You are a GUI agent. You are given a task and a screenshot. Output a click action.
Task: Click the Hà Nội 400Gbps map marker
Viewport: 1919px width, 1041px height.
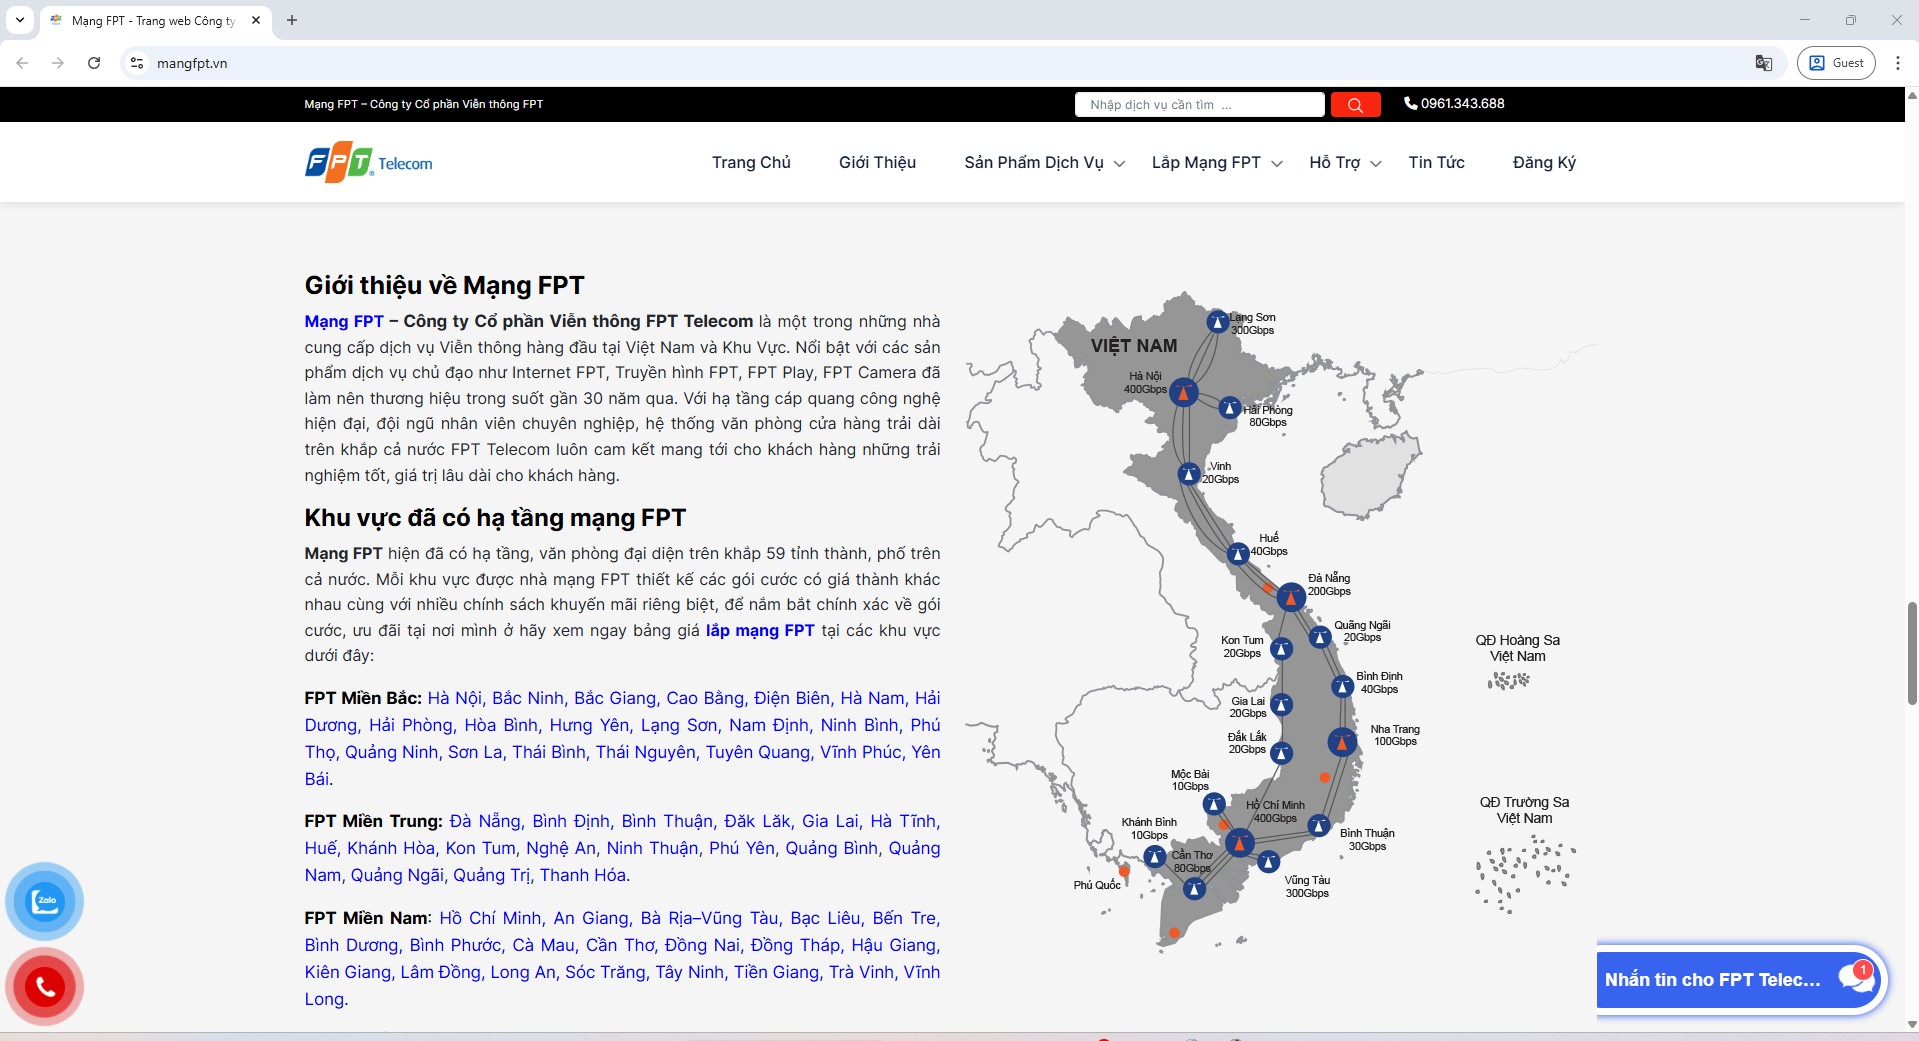coord(1184,392)
